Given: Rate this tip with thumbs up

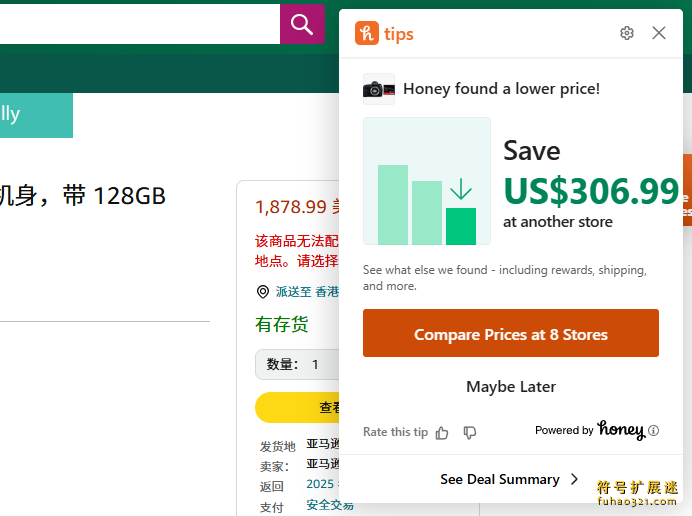Looking at the screenshot, I should 442,433.
